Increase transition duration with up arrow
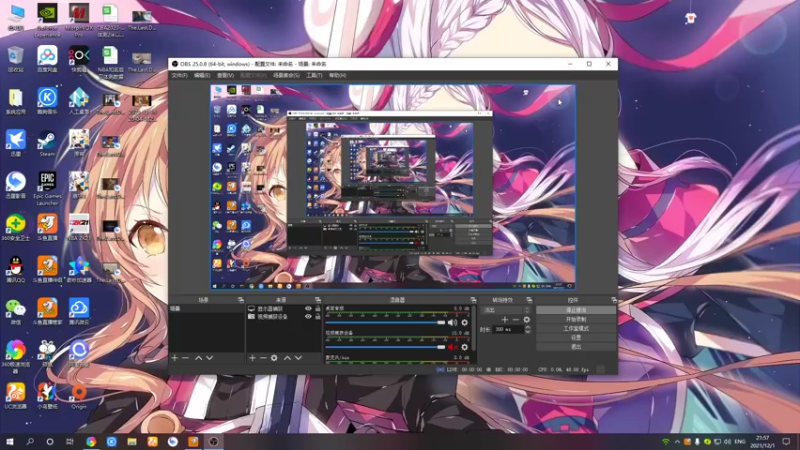This screenshot has height=450, width=800. (528, 328)
